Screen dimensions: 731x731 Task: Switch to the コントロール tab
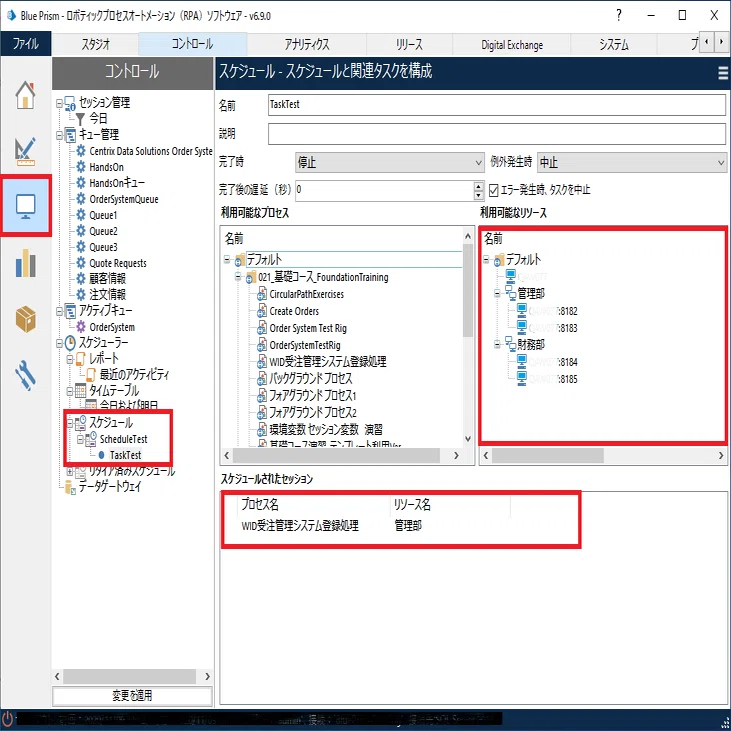point(193,44)
